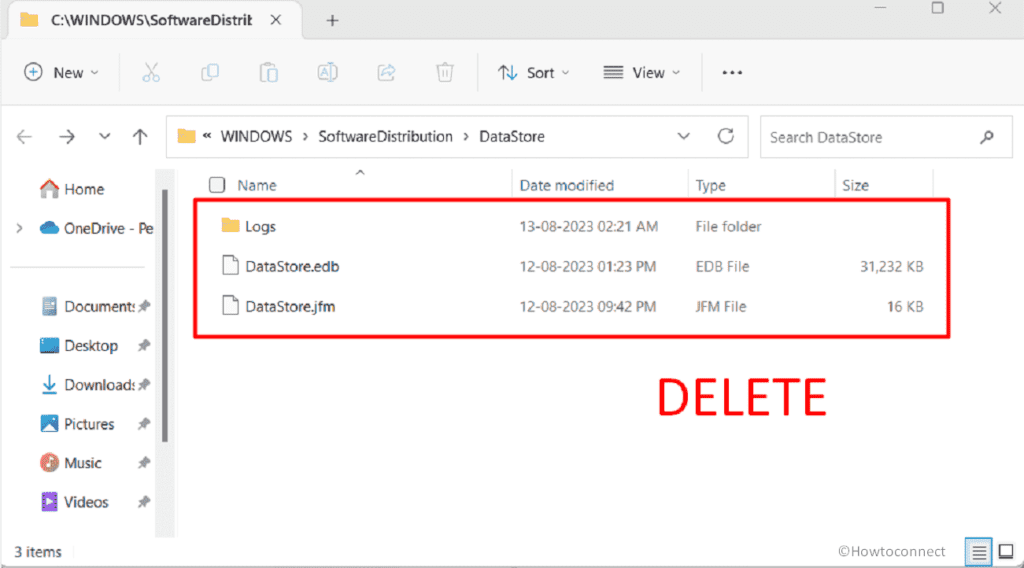Show hidden path with double chevron
The image size is (1024, 568).
click(207, 136)
